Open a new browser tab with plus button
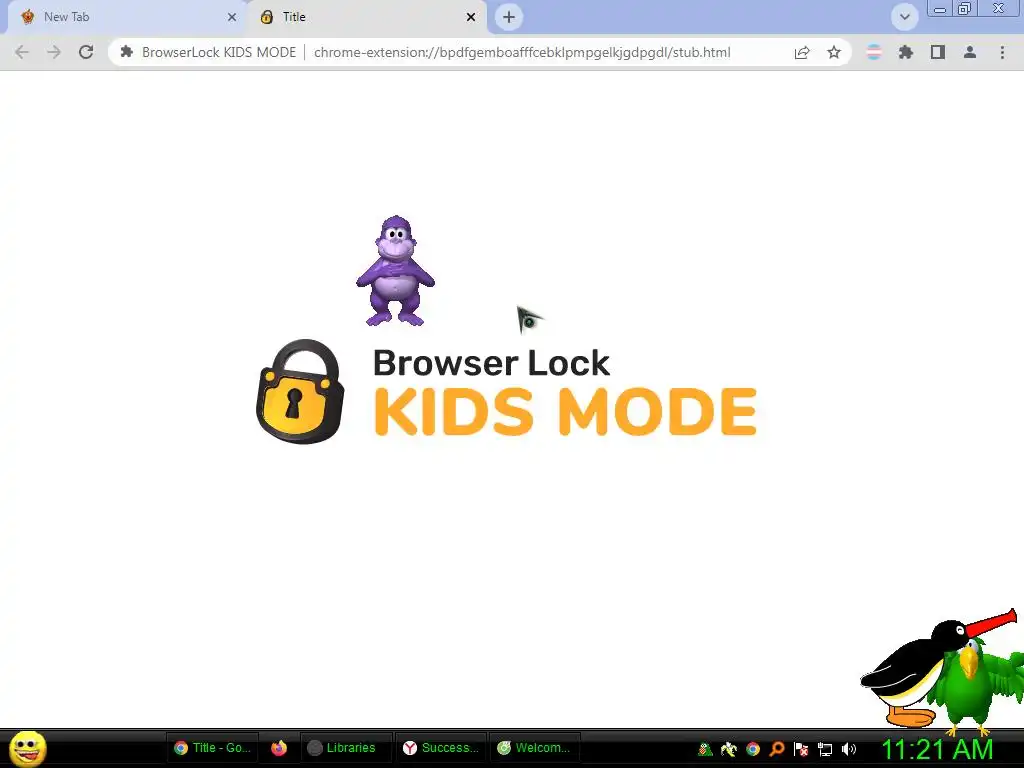 (x=509, y=18)
